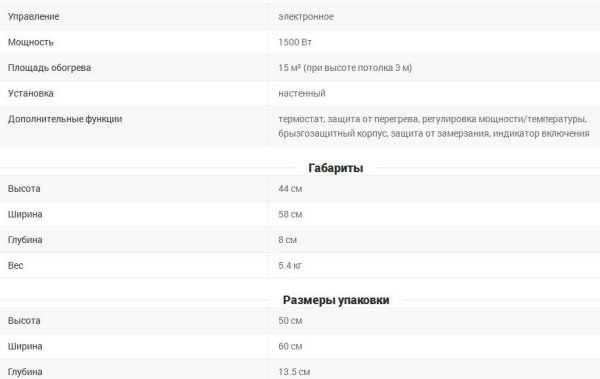Select the настенный installation value
This screenshot has width=600, height=379.
(302, 93)
